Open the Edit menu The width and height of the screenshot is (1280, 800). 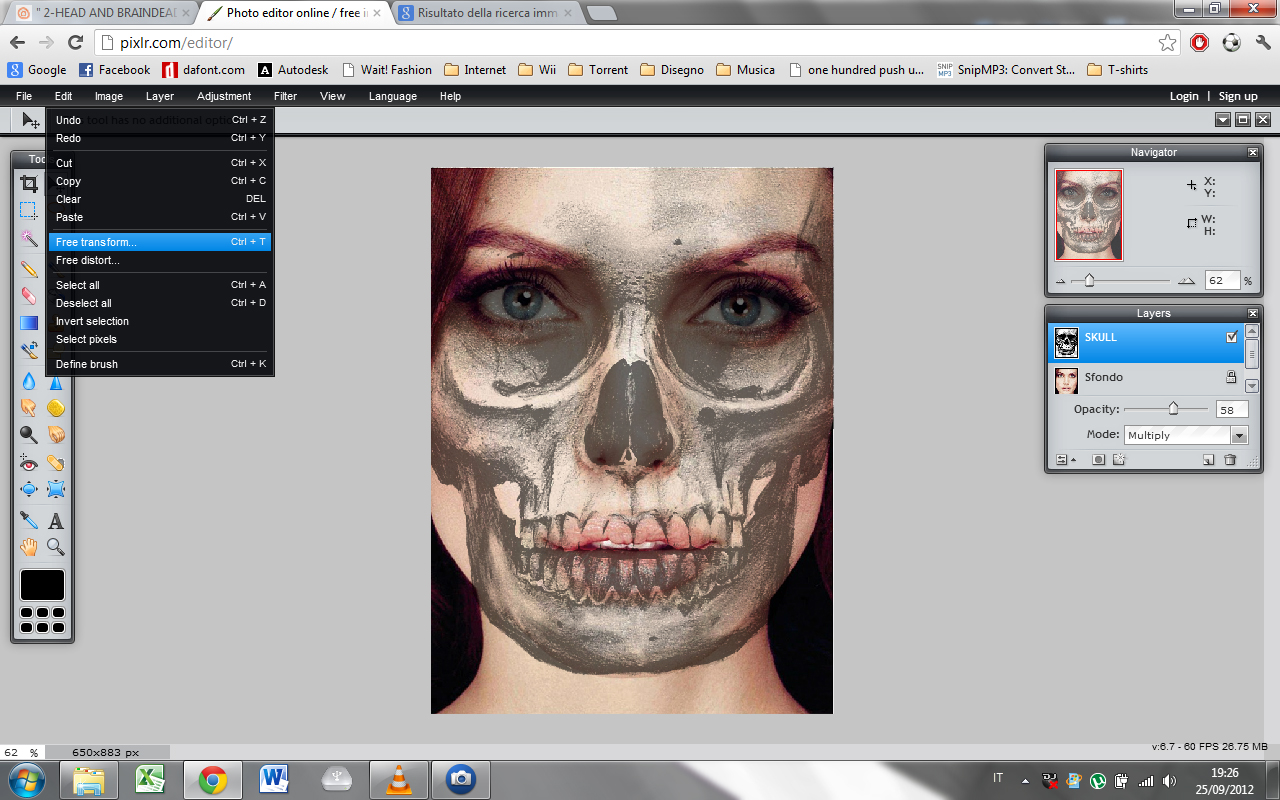64,96
